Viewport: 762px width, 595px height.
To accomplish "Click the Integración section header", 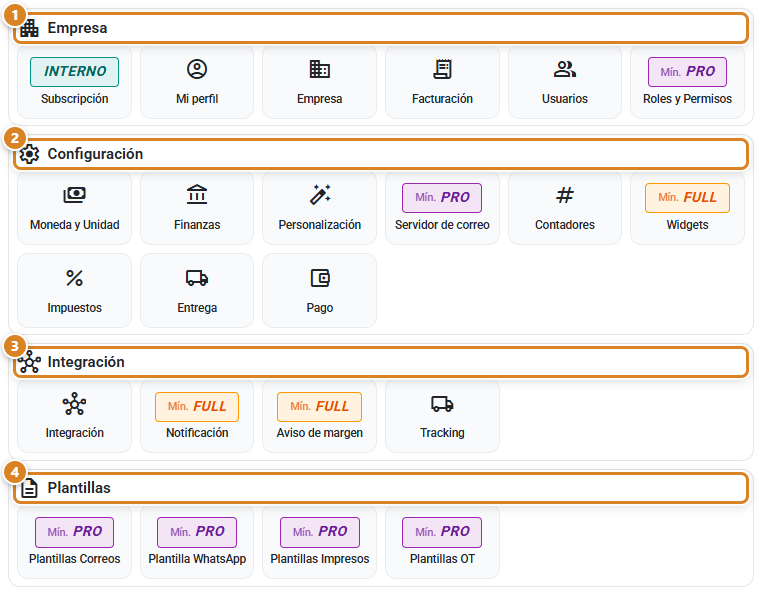I will coord(381,362).
